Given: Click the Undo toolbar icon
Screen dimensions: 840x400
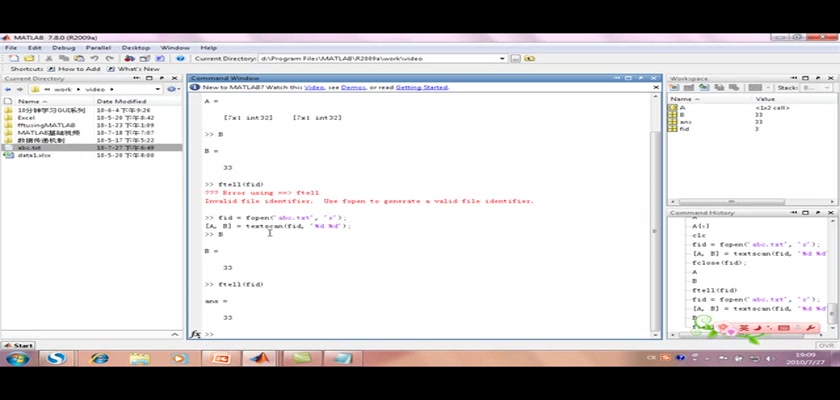Looking at the screenshot, I should (94, 58).
